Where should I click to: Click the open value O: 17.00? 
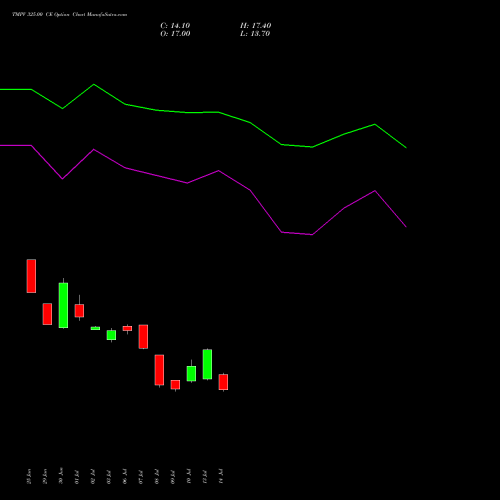click(x=175, y=34)
